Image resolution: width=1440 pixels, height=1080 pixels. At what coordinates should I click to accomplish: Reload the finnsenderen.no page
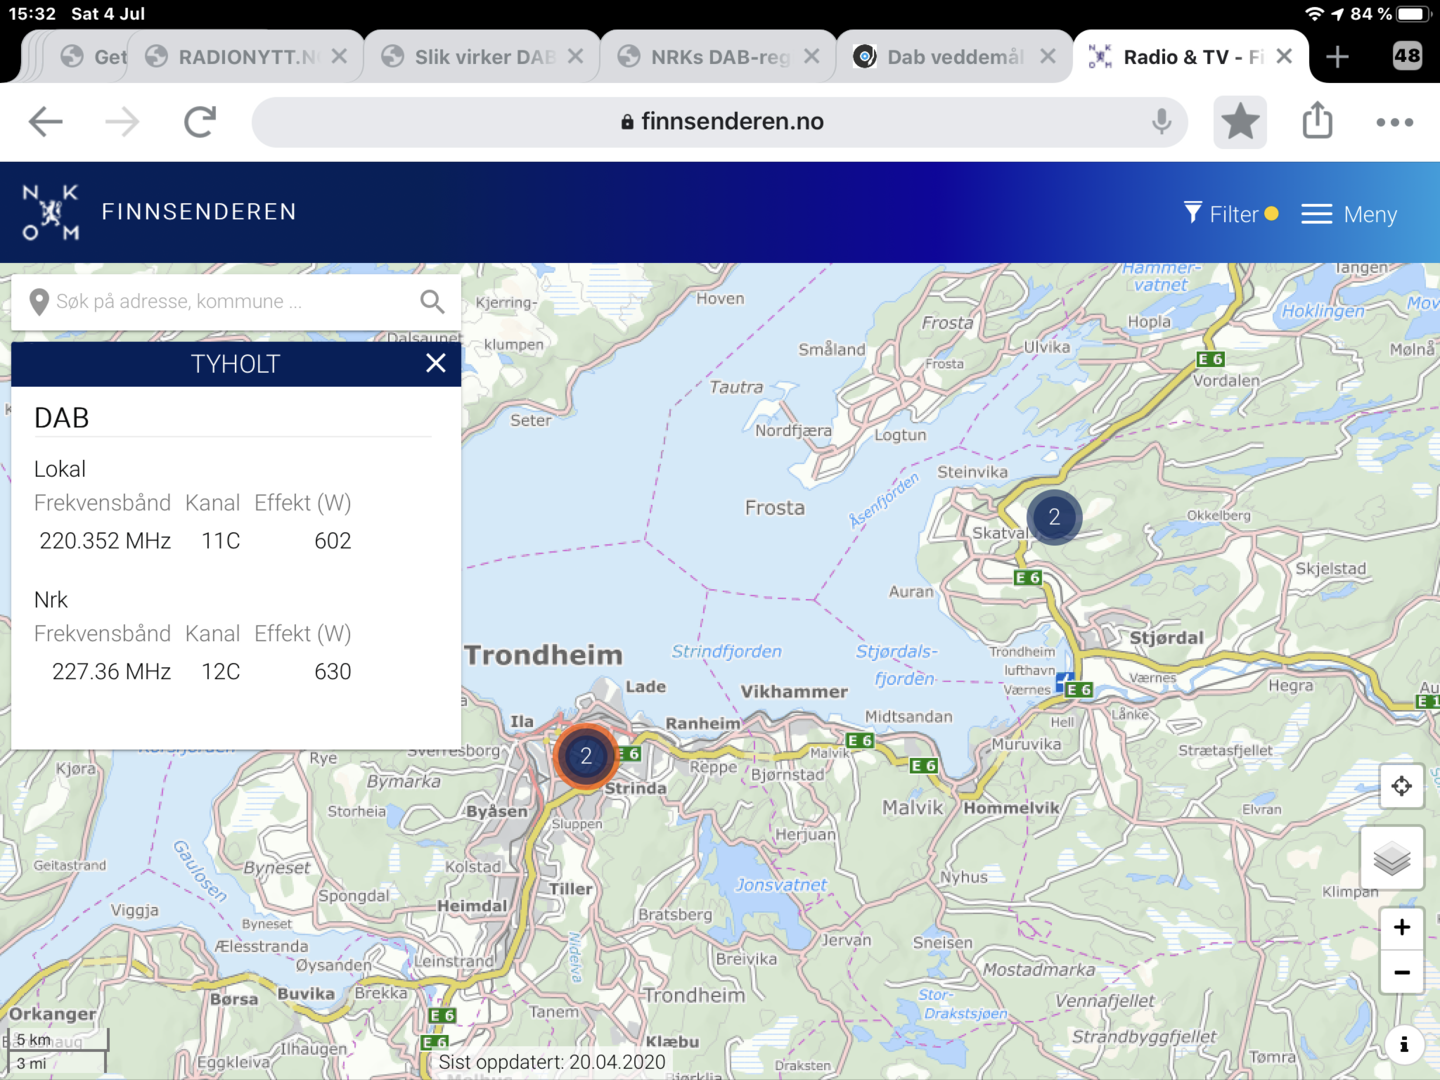point(200,122)
